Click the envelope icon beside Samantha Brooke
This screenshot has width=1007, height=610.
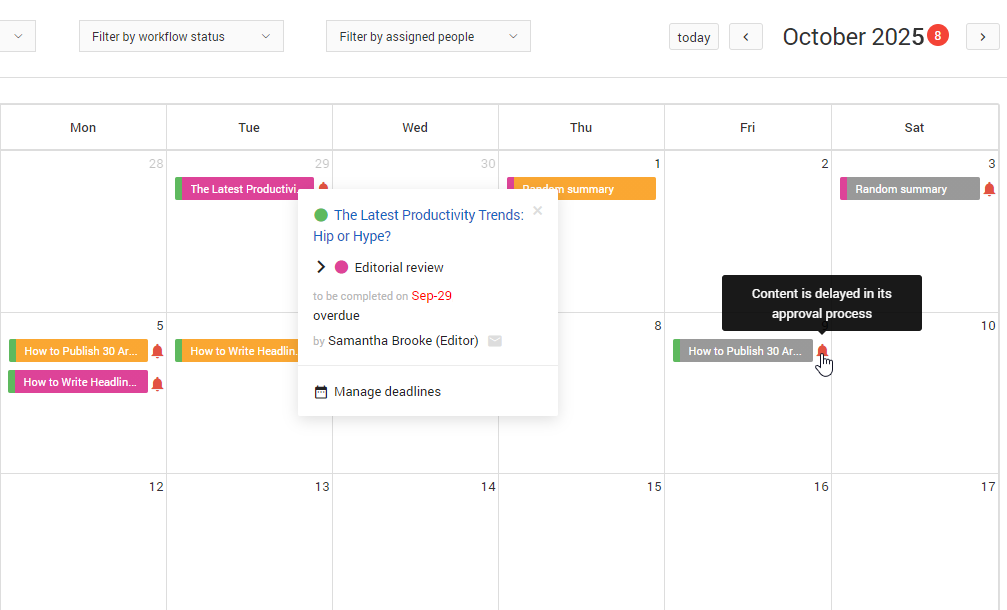(495, 341)
